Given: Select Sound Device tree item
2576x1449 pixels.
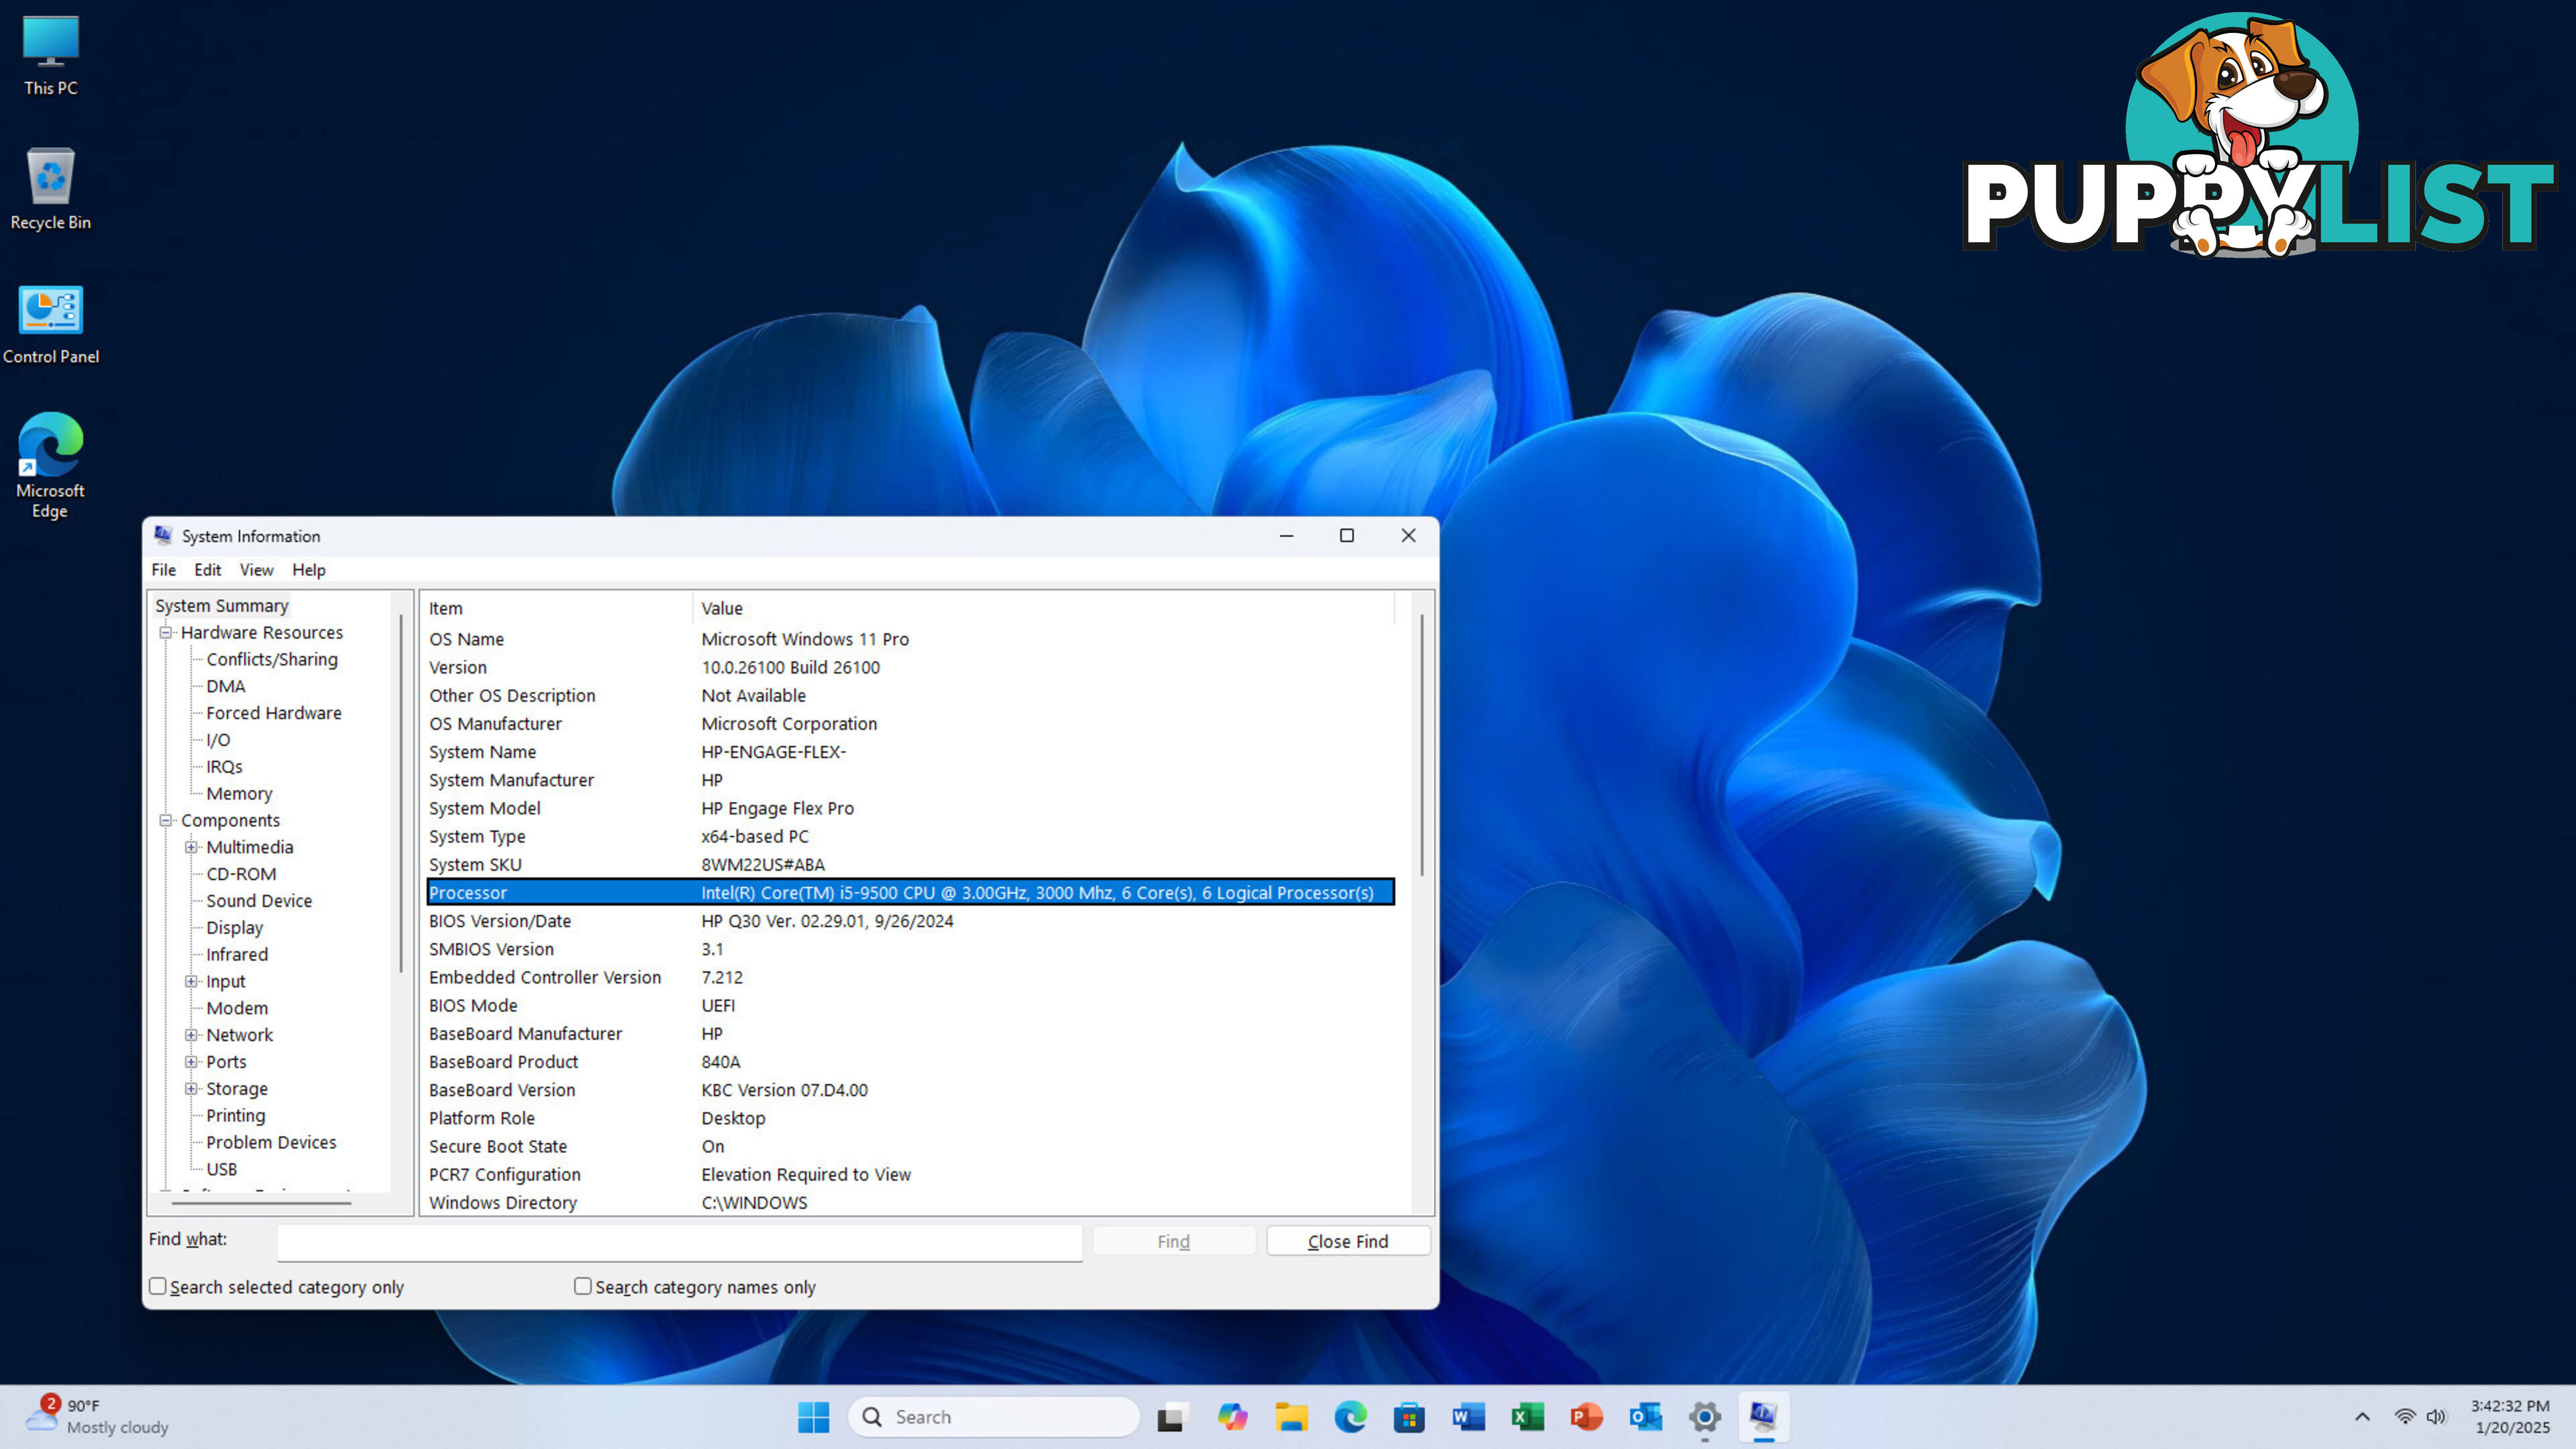Looking at the screenshot, I should coord(259,901).
